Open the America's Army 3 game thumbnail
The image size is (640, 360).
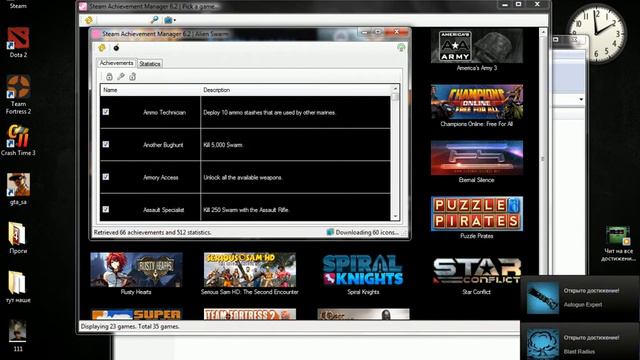pos(476,46)
